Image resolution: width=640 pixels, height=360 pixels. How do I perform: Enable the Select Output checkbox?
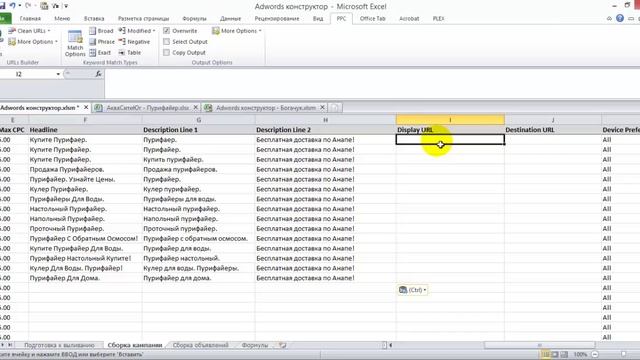pyautogui.click(x=167, y=42)
